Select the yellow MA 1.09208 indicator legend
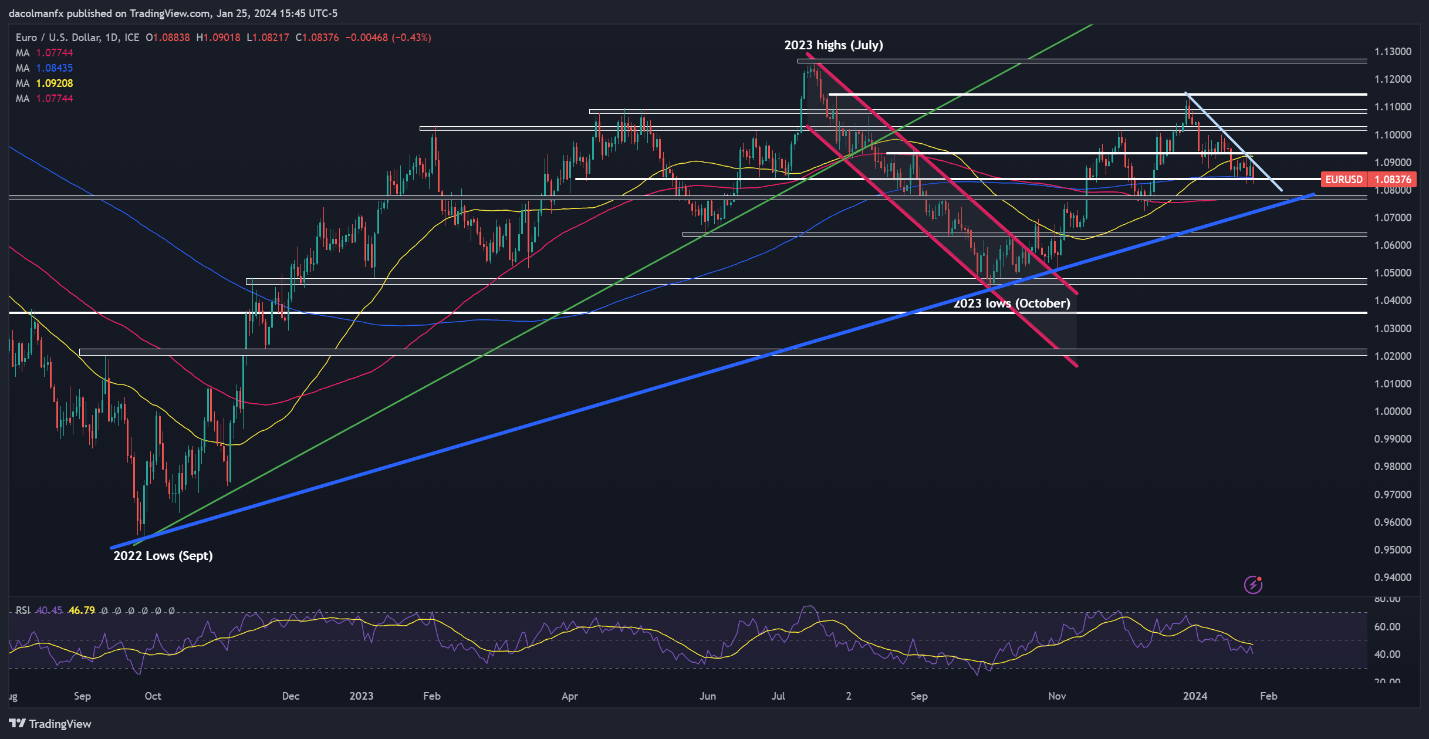The height and width of the screenshot is (739, 1429). 42,84
